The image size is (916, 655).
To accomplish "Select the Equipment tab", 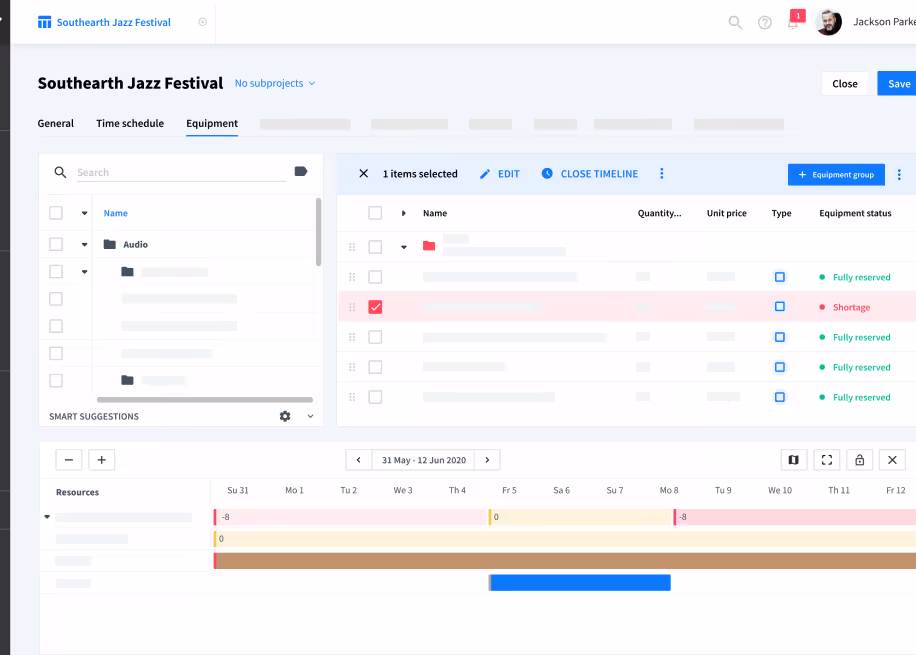I will tap(212, 123).
